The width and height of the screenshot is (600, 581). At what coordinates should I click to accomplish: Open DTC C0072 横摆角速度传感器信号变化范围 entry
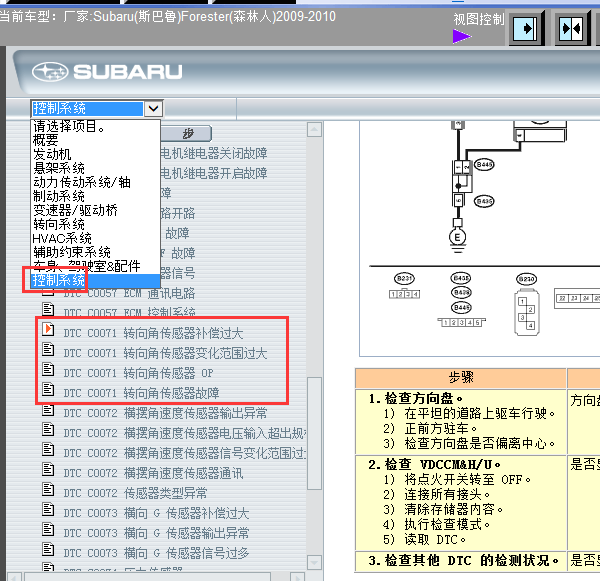(x=184, y=453)
